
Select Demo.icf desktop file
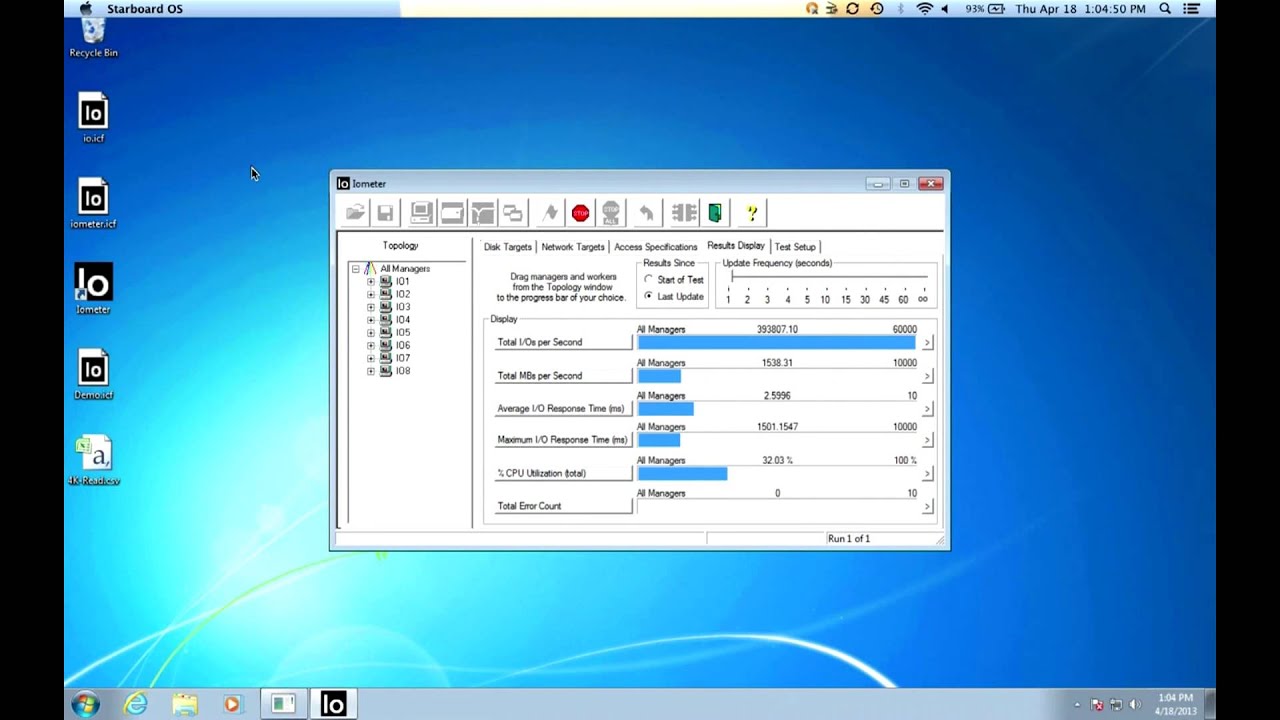93,375
